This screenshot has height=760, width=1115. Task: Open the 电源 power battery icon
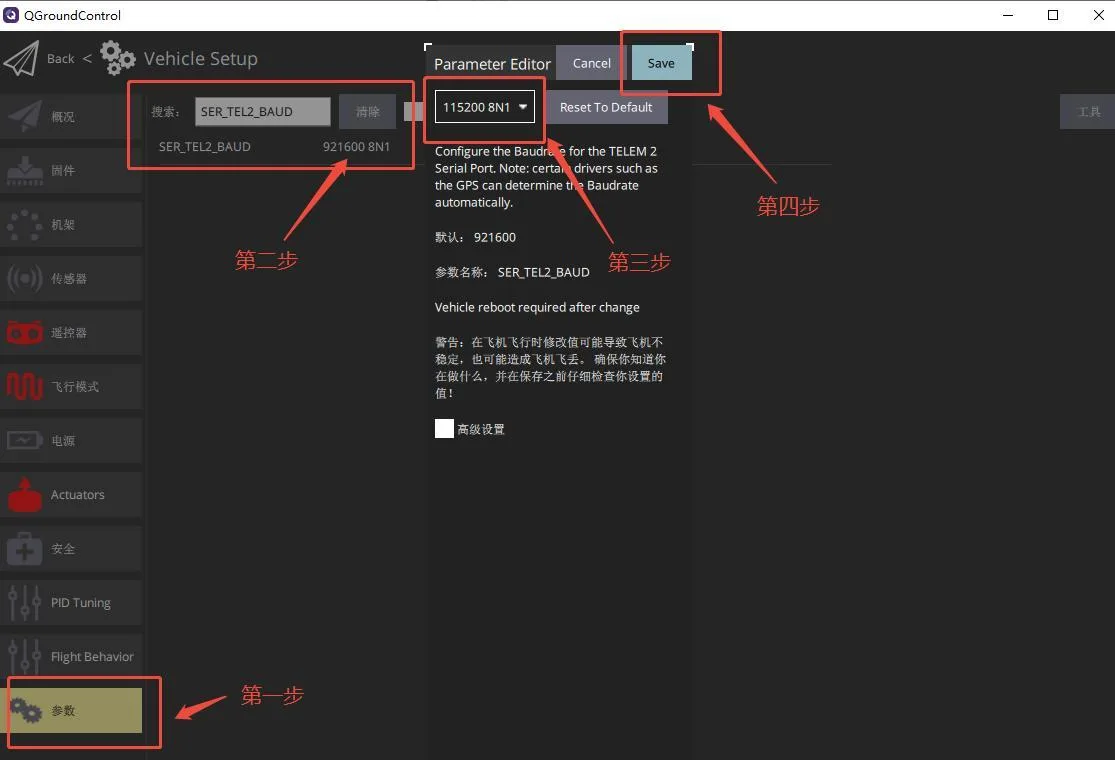[x=25, y=441]
